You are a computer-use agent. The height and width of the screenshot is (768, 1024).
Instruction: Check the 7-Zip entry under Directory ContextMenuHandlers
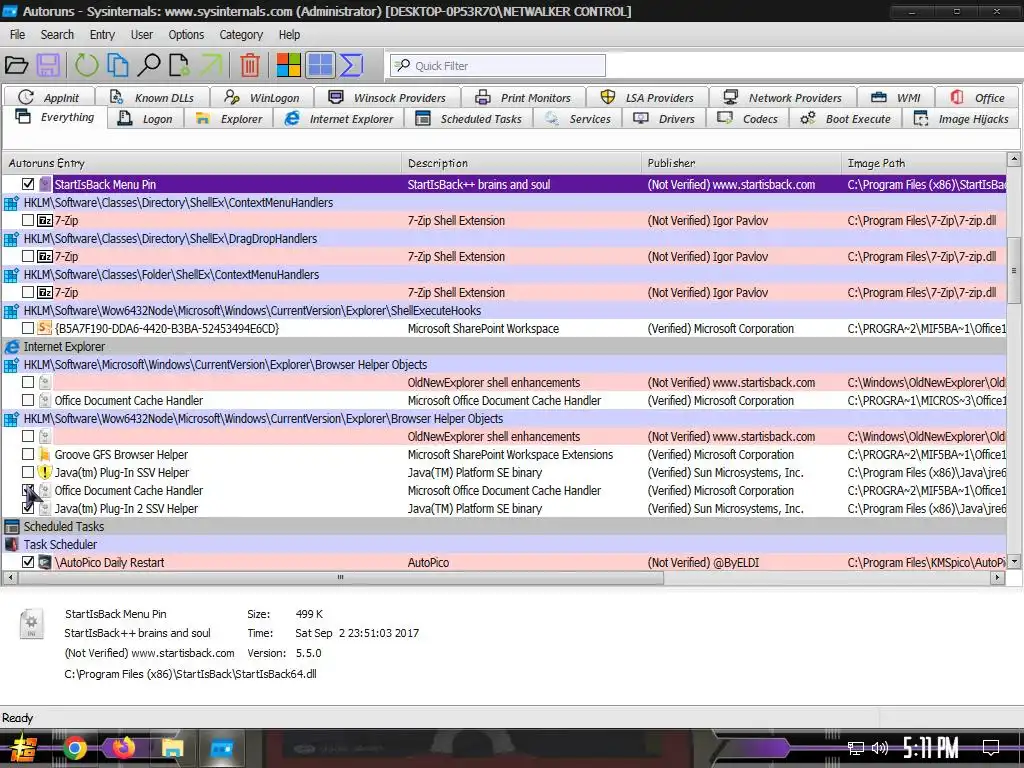[28, 220]
